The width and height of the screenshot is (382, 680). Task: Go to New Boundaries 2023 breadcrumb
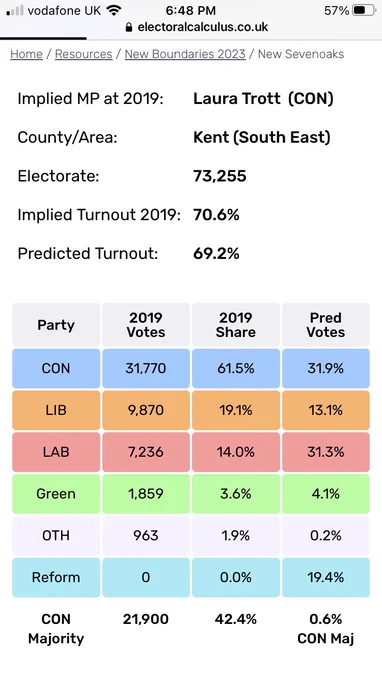pos(185,54)
